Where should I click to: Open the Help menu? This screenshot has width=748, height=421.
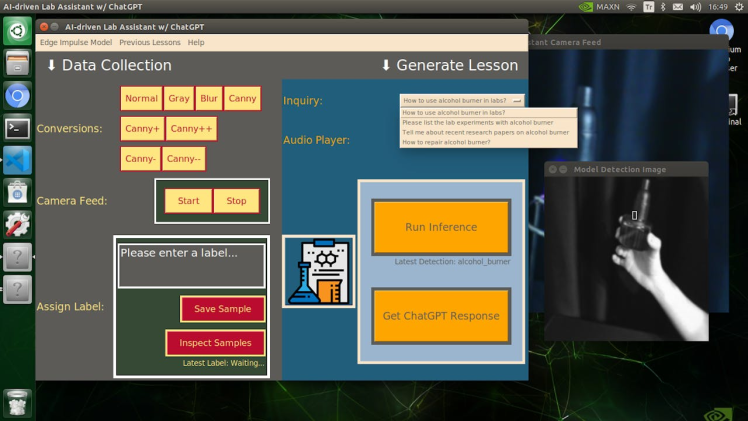(196, 42)
